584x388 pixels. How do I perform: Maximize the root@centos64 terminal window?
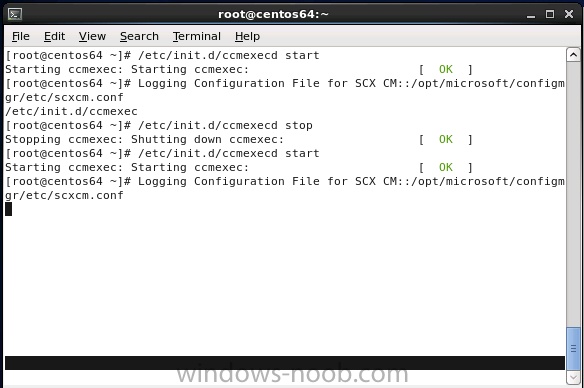[550, 14]
